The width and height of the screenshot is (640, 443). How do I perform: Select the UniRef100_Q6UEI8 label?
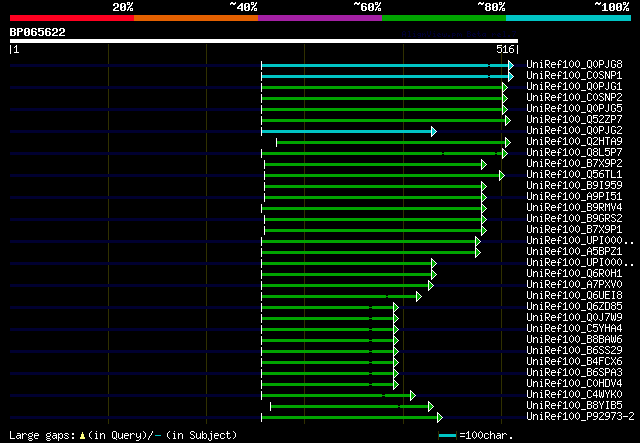point(574,296)
